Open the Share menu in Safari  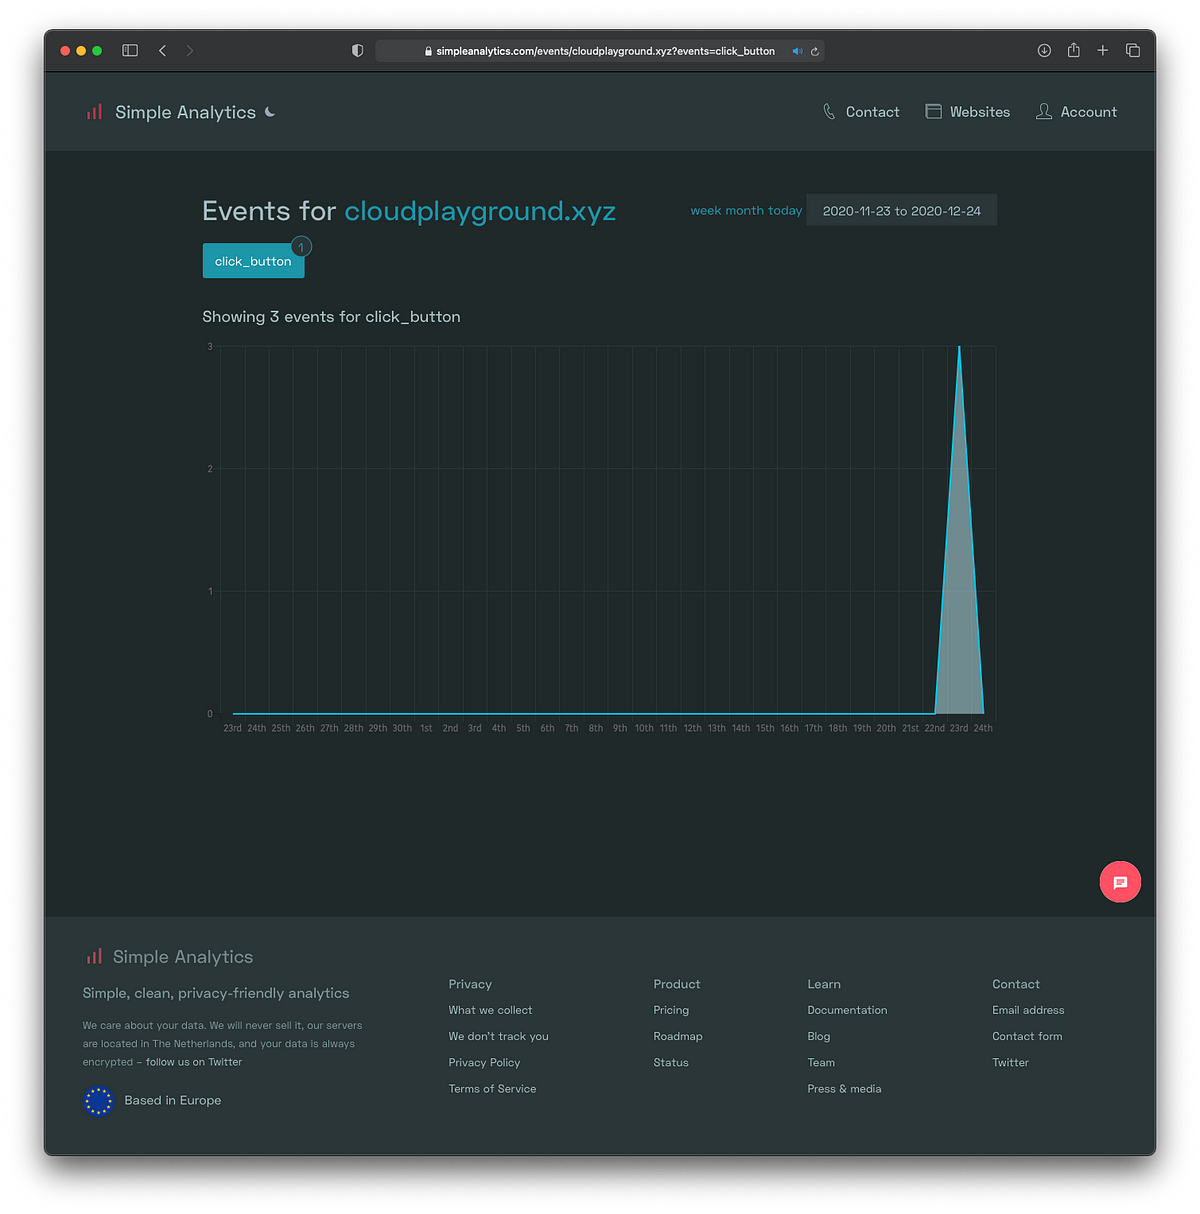(x=1073, y=50)
